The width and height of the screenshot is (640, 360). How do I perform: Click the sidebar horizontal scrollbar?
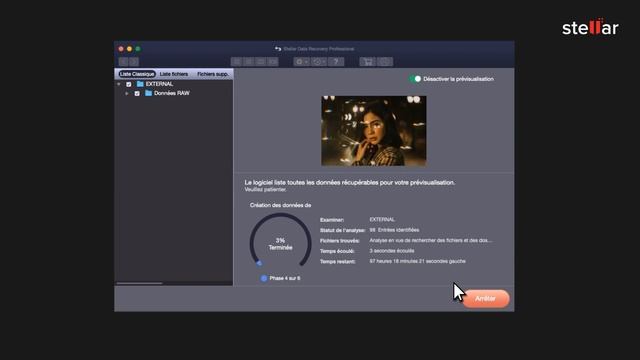coord(140,283)
